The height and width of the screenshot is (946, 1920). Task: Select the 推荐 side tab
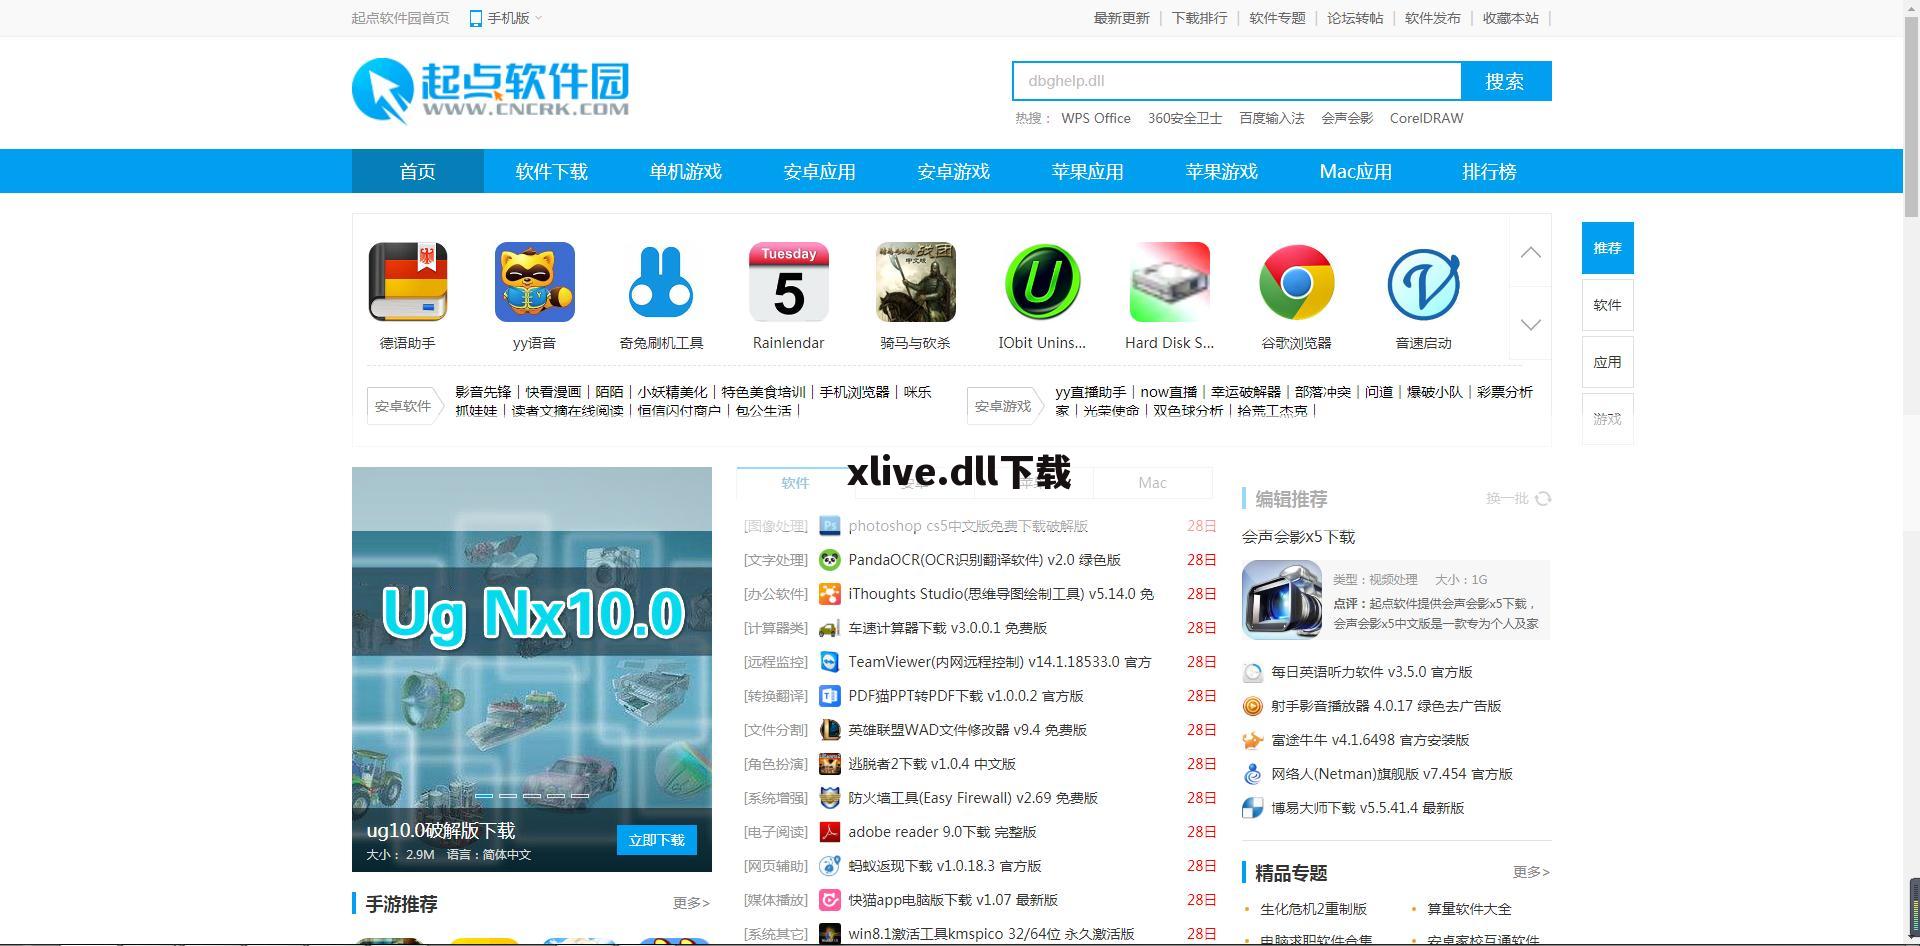(1607, 248)
